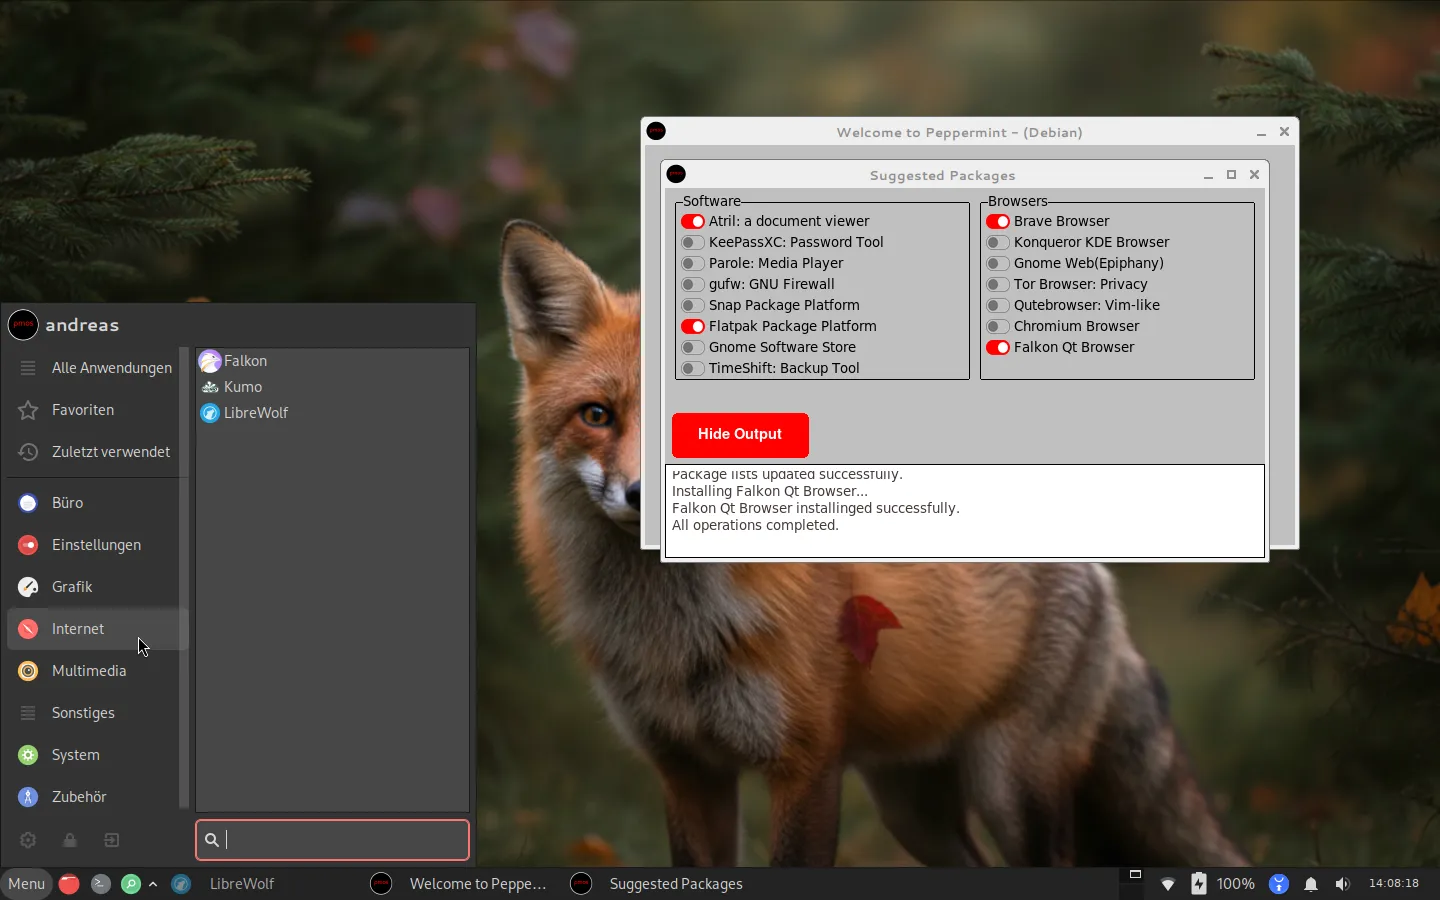
Task: Open the terminal from the taskbar
Action: click(100, 884)
